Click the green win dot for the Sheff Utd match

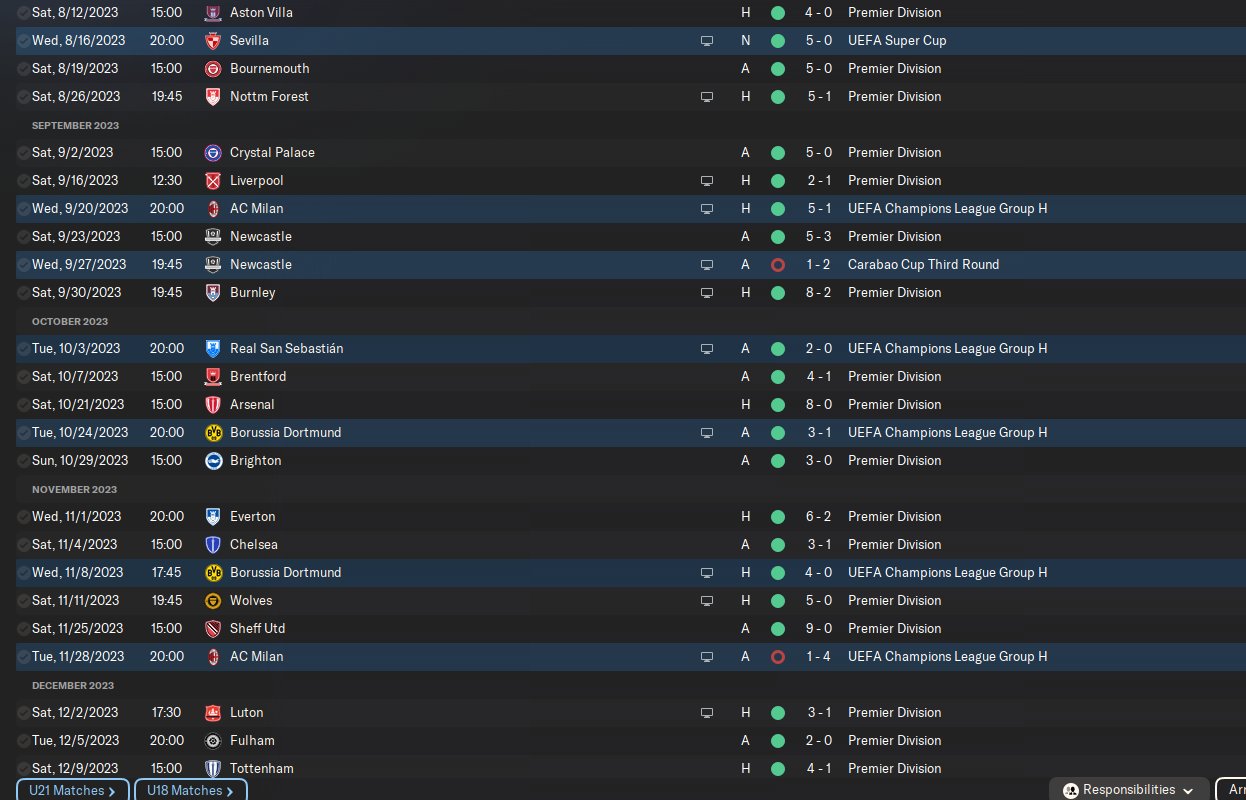778,629
